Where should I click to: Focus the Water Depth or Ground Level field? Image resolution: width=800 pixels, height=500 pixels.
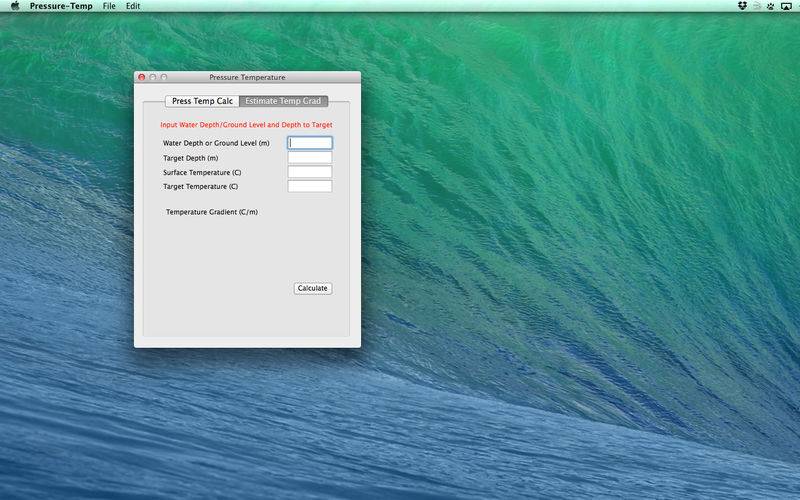pos(310,143)
